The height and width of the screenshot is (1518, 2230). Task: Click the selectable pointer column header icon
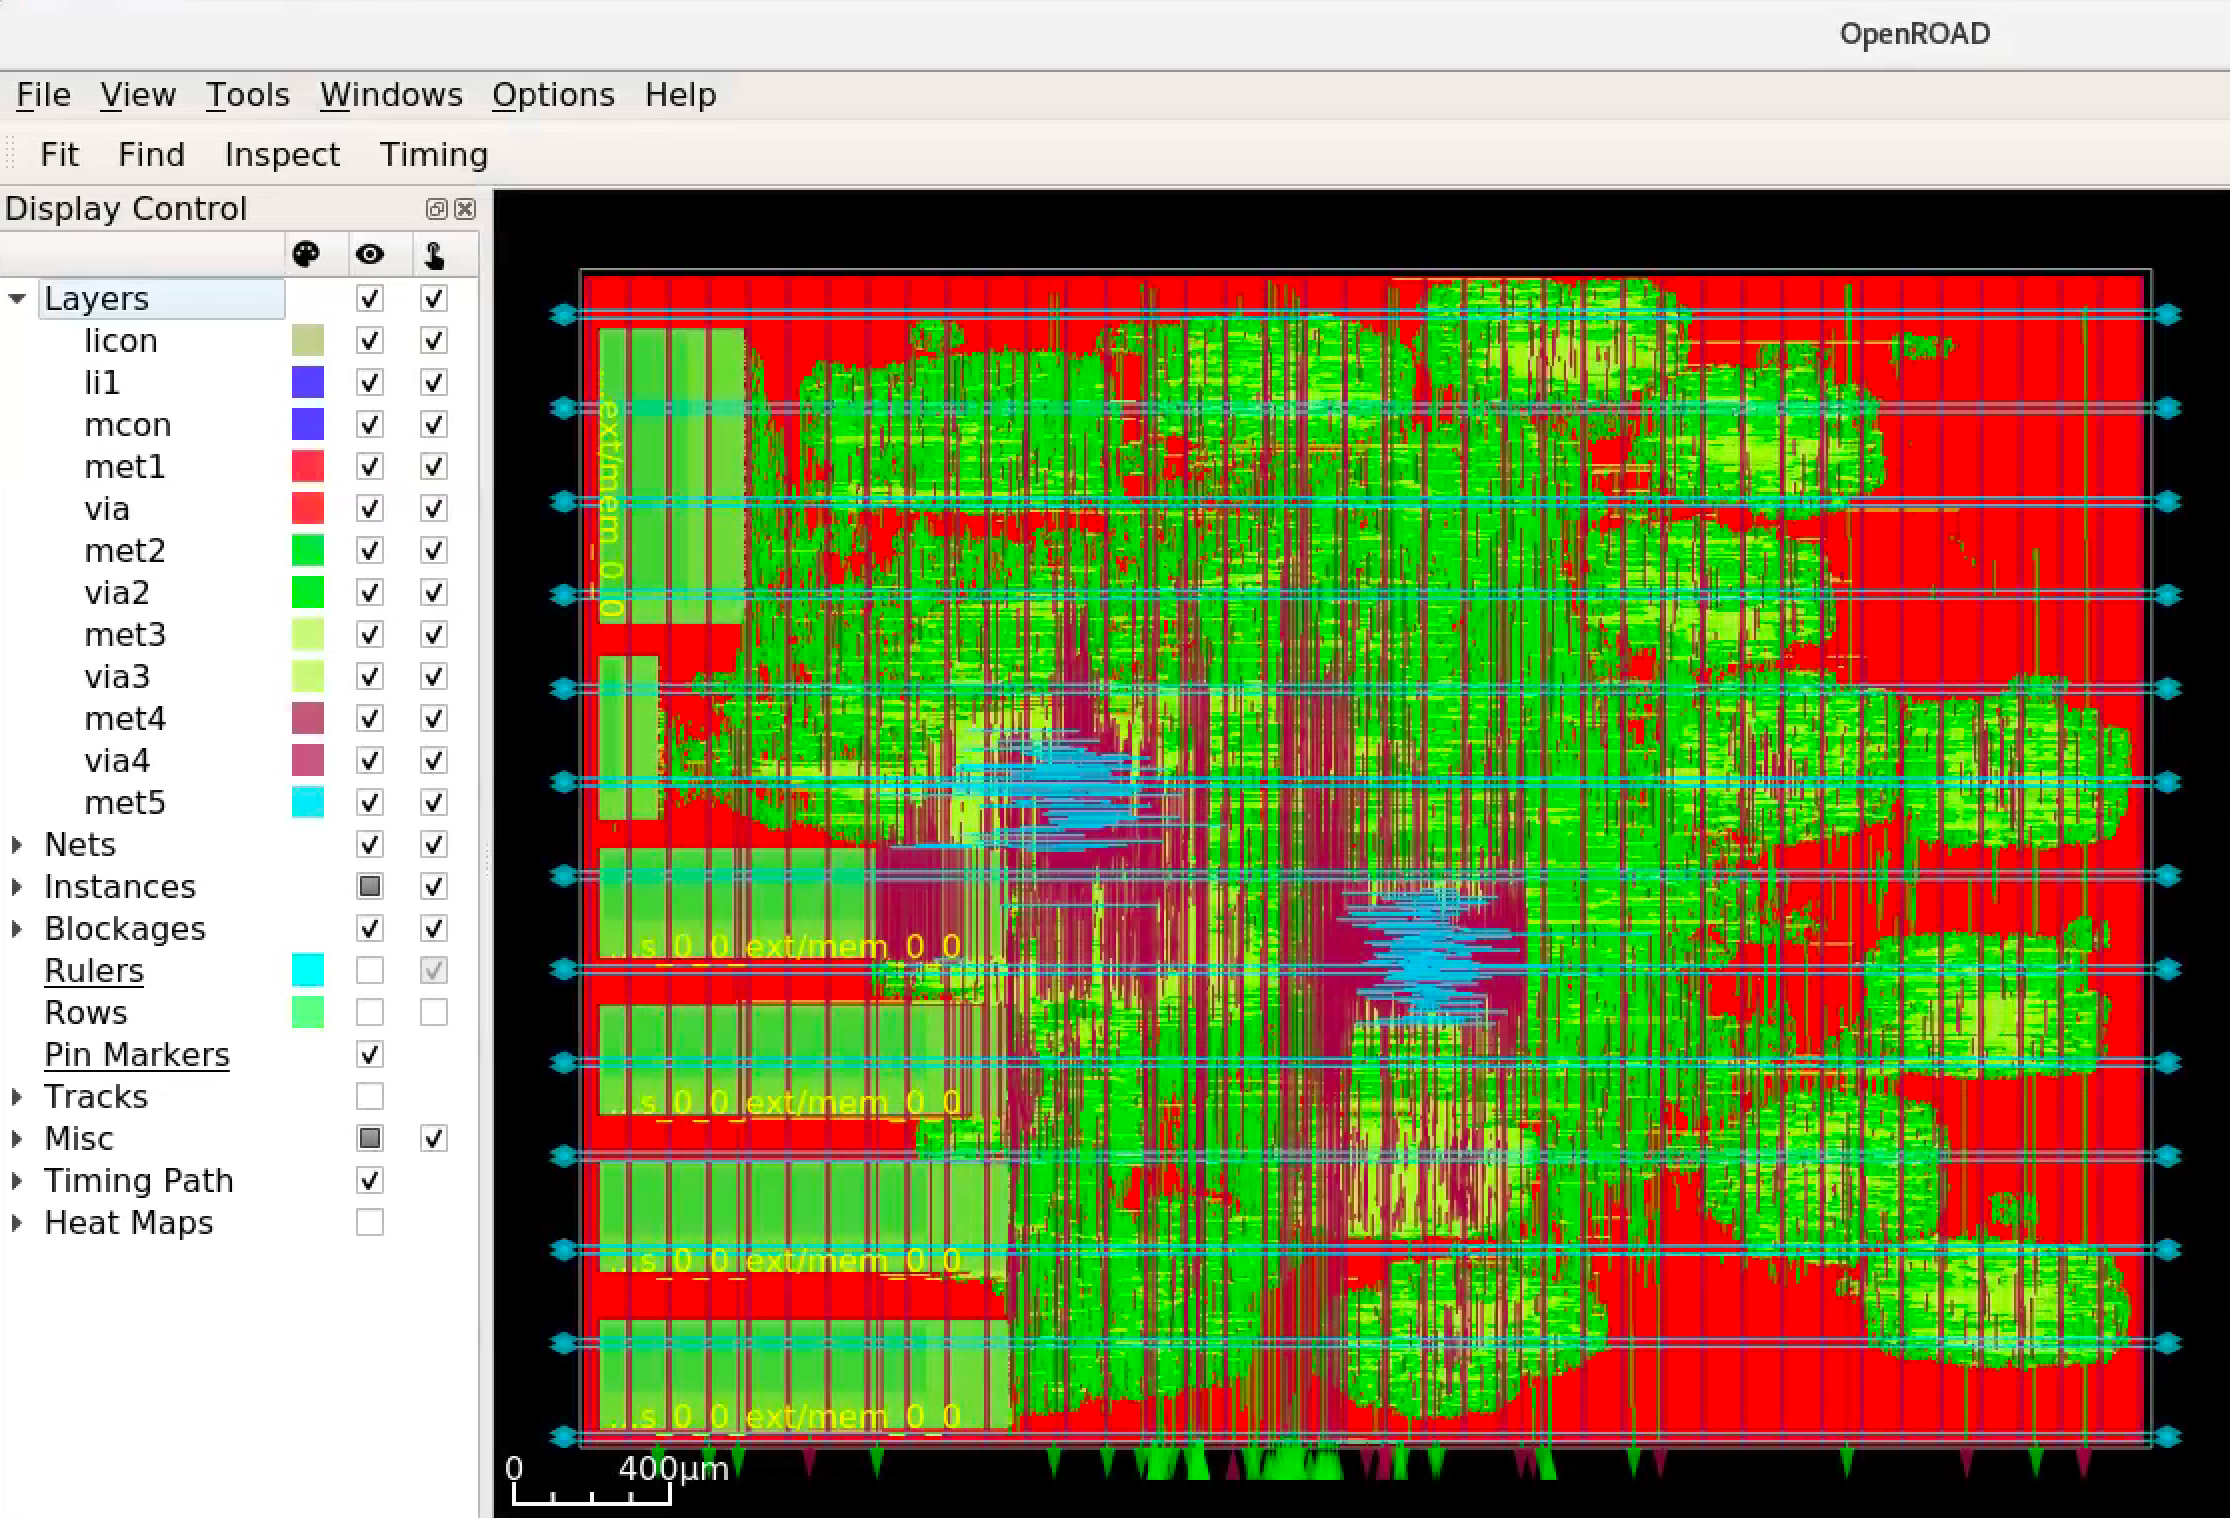click(433, 256)
